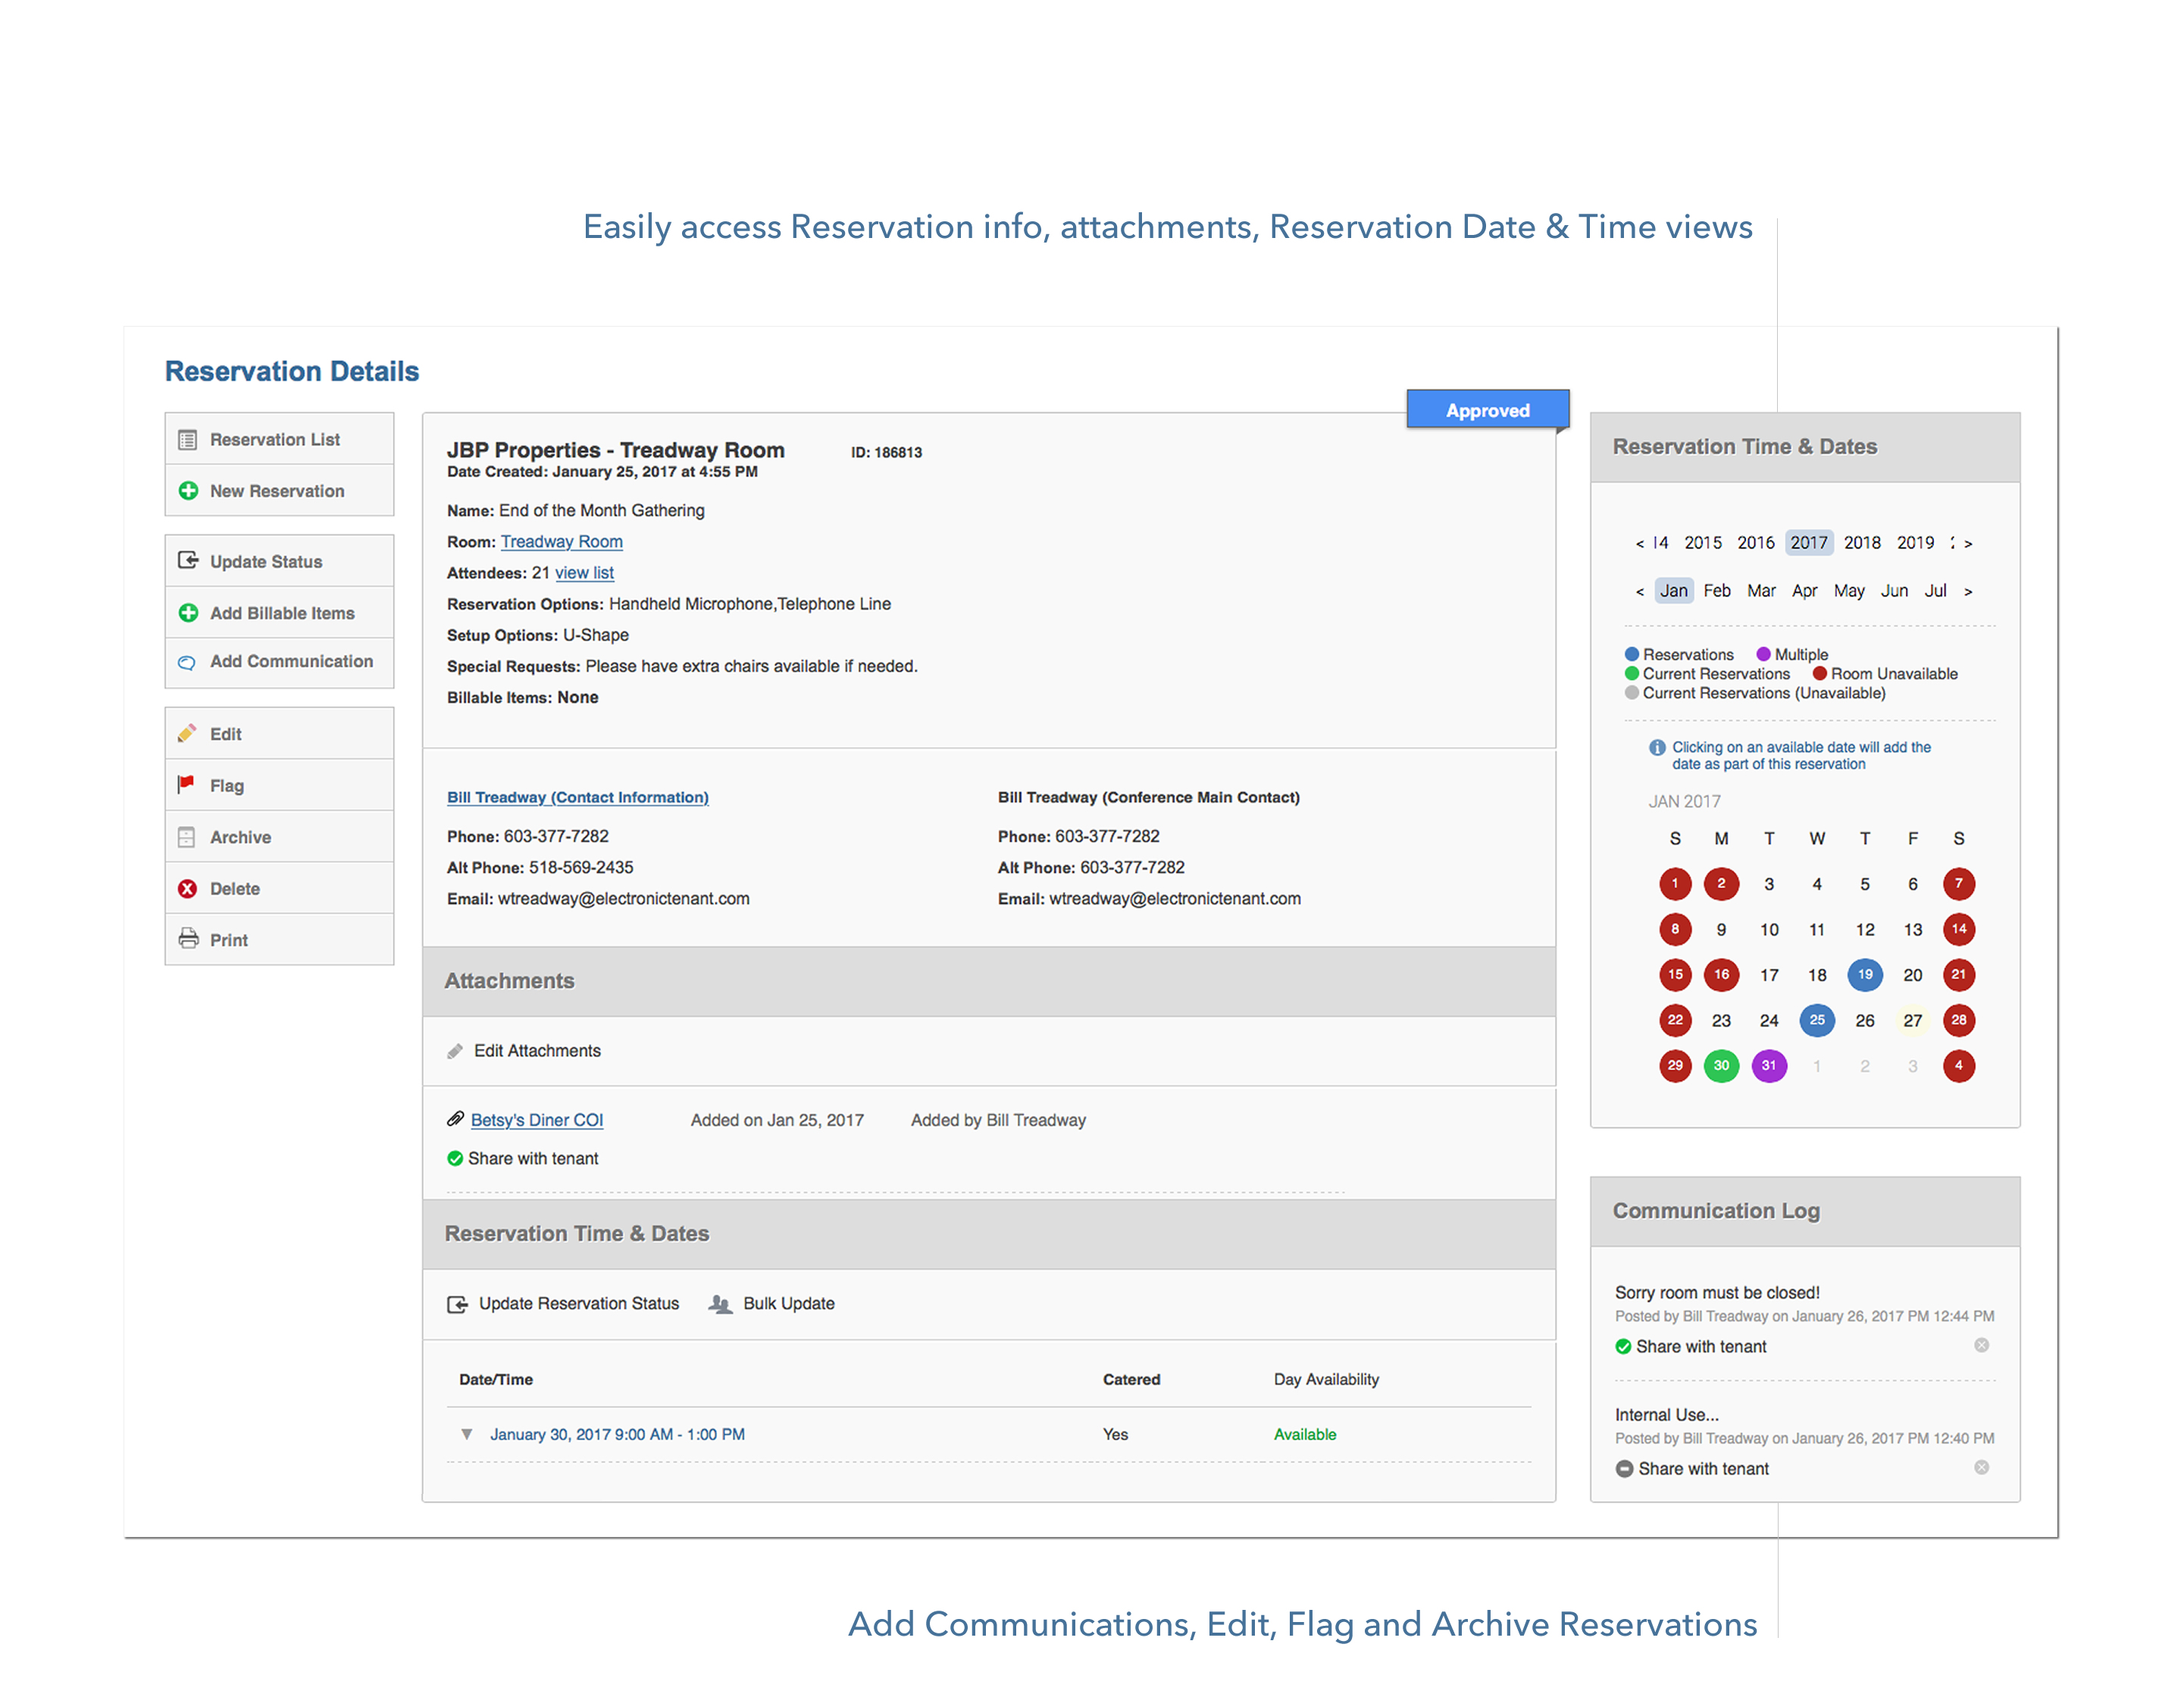
Task: Click highlighted date 27 on calendar
Action: click(1913, 1021)
